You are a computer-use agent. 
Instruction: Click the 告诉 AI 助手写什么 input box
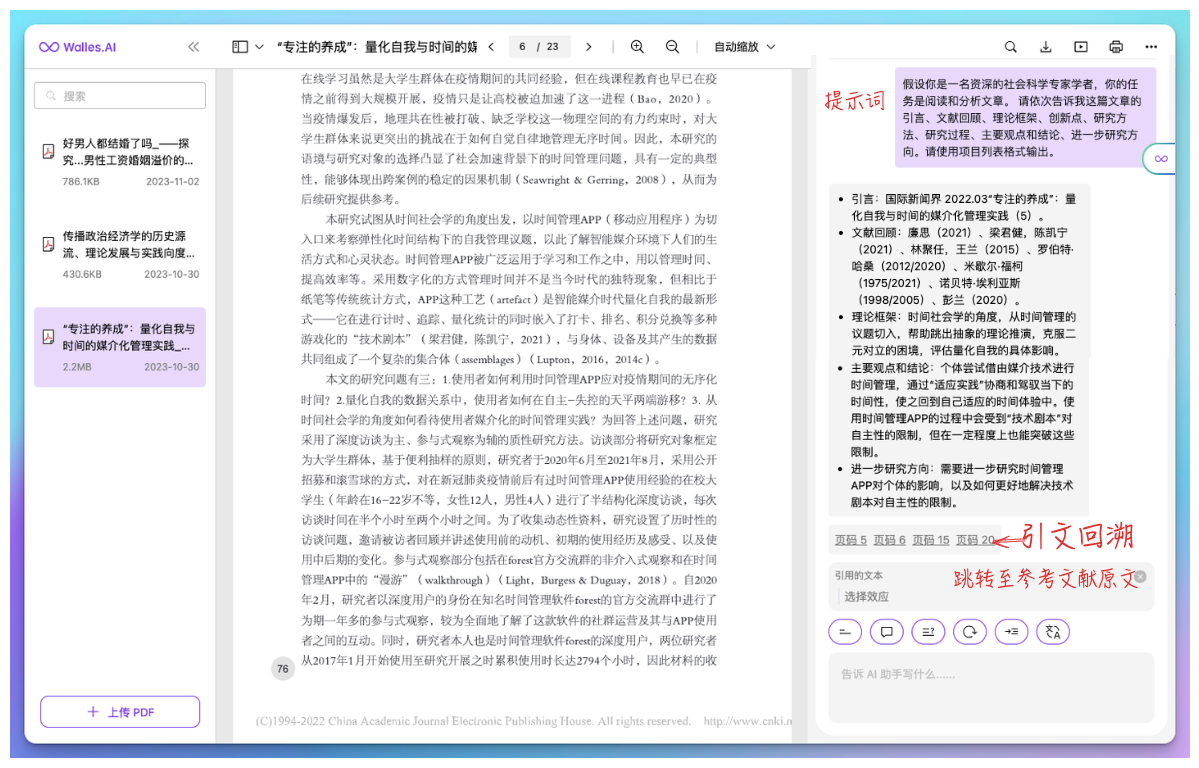tap(991, 687)
